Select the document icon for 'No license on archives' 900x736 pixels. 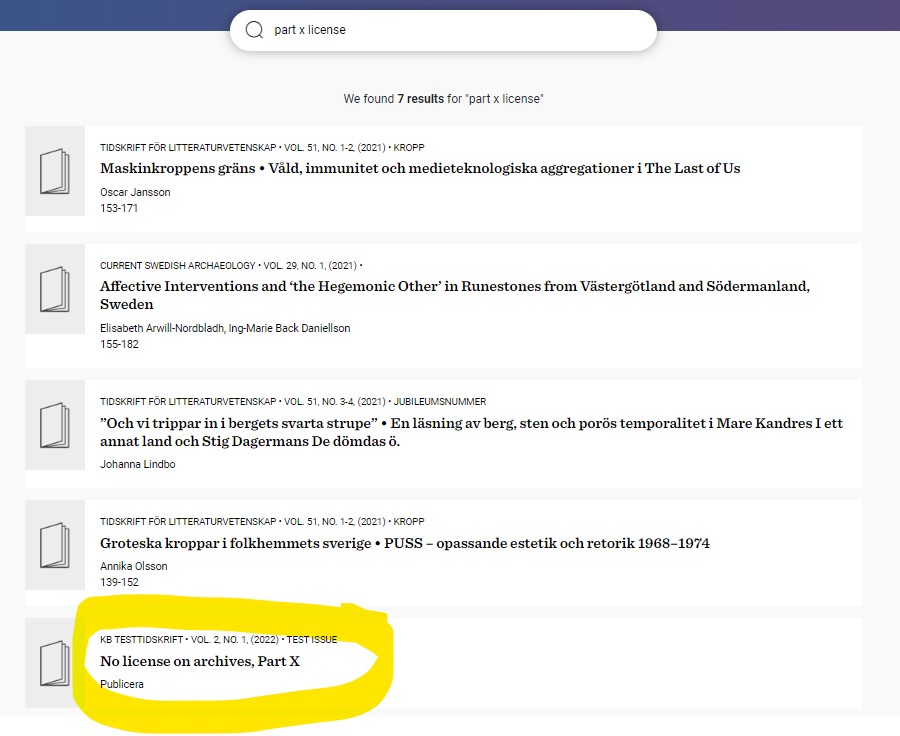click(x=55, y=663)
